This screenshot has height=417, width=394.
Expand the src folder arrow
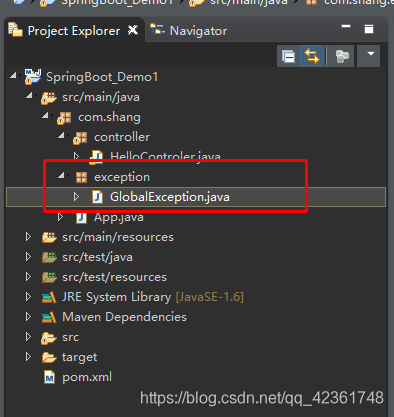[x=28, y=337]
